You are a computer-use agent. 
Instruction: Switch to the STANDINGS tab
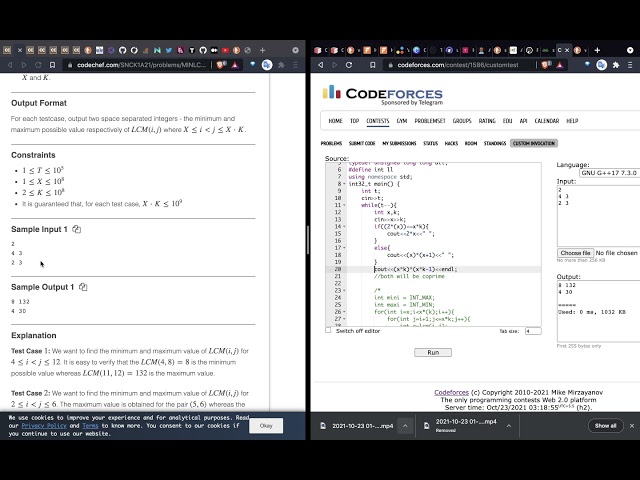coord(495,143)
